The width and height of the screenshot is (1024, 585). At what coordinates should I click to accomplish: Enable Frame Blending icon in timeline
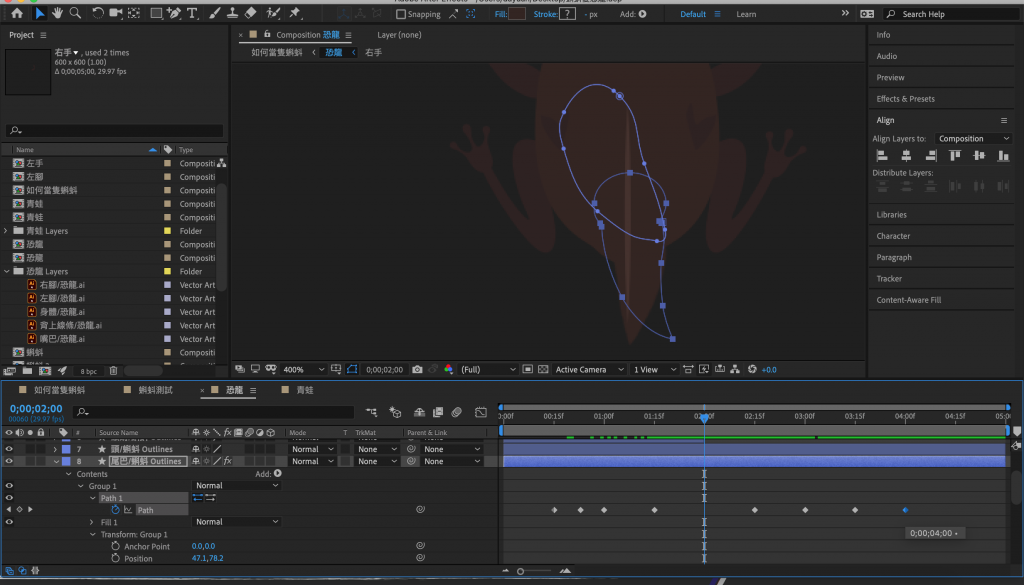(438, 412)
